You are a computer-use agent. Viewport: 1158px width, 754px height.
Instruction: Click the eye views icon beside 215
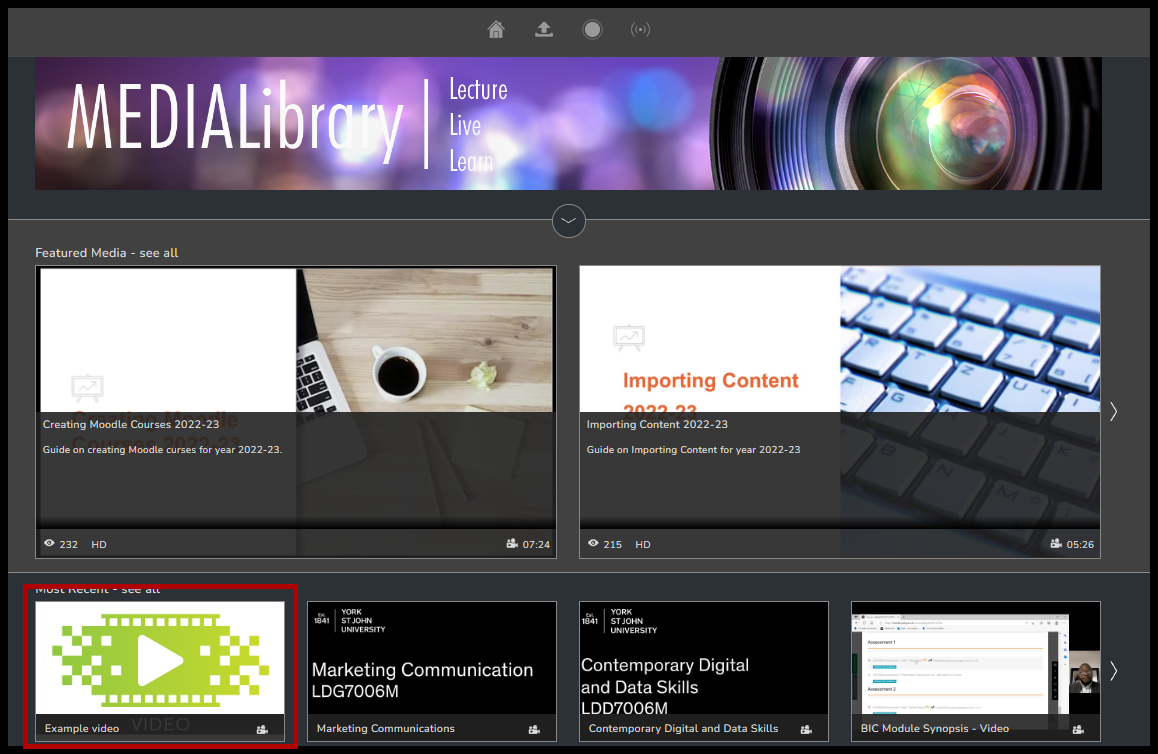coord(593,544)
